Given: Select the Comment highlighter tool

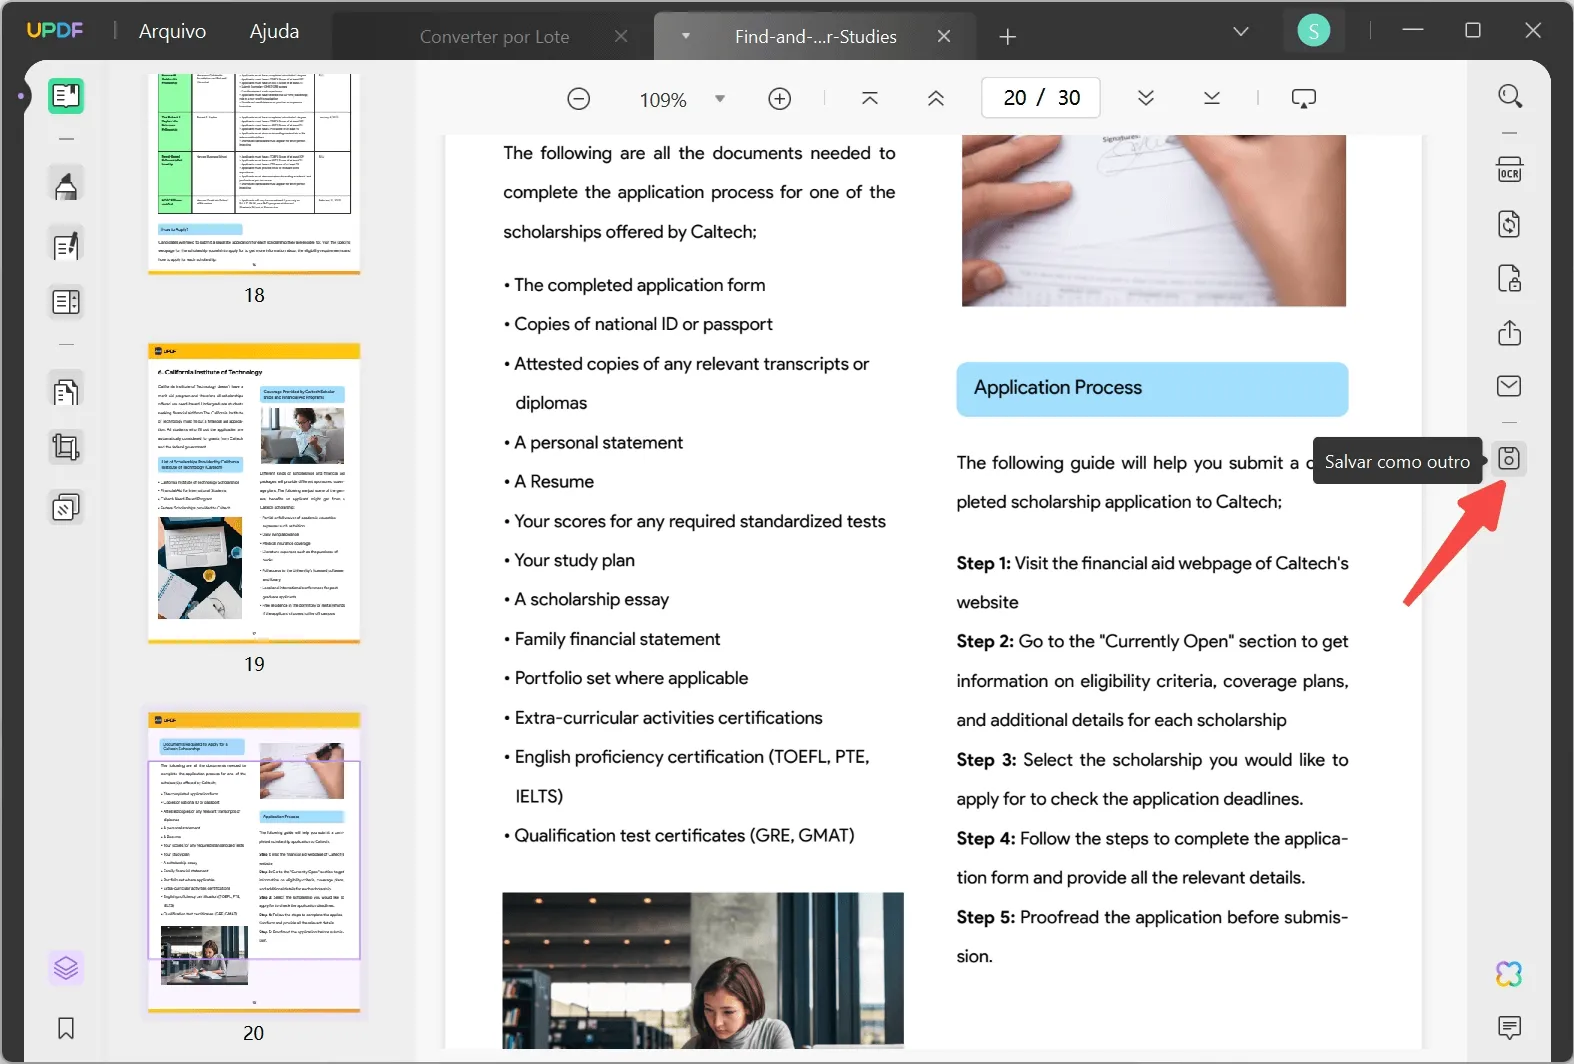Looking at the screenshot, I should coord(66,186).
